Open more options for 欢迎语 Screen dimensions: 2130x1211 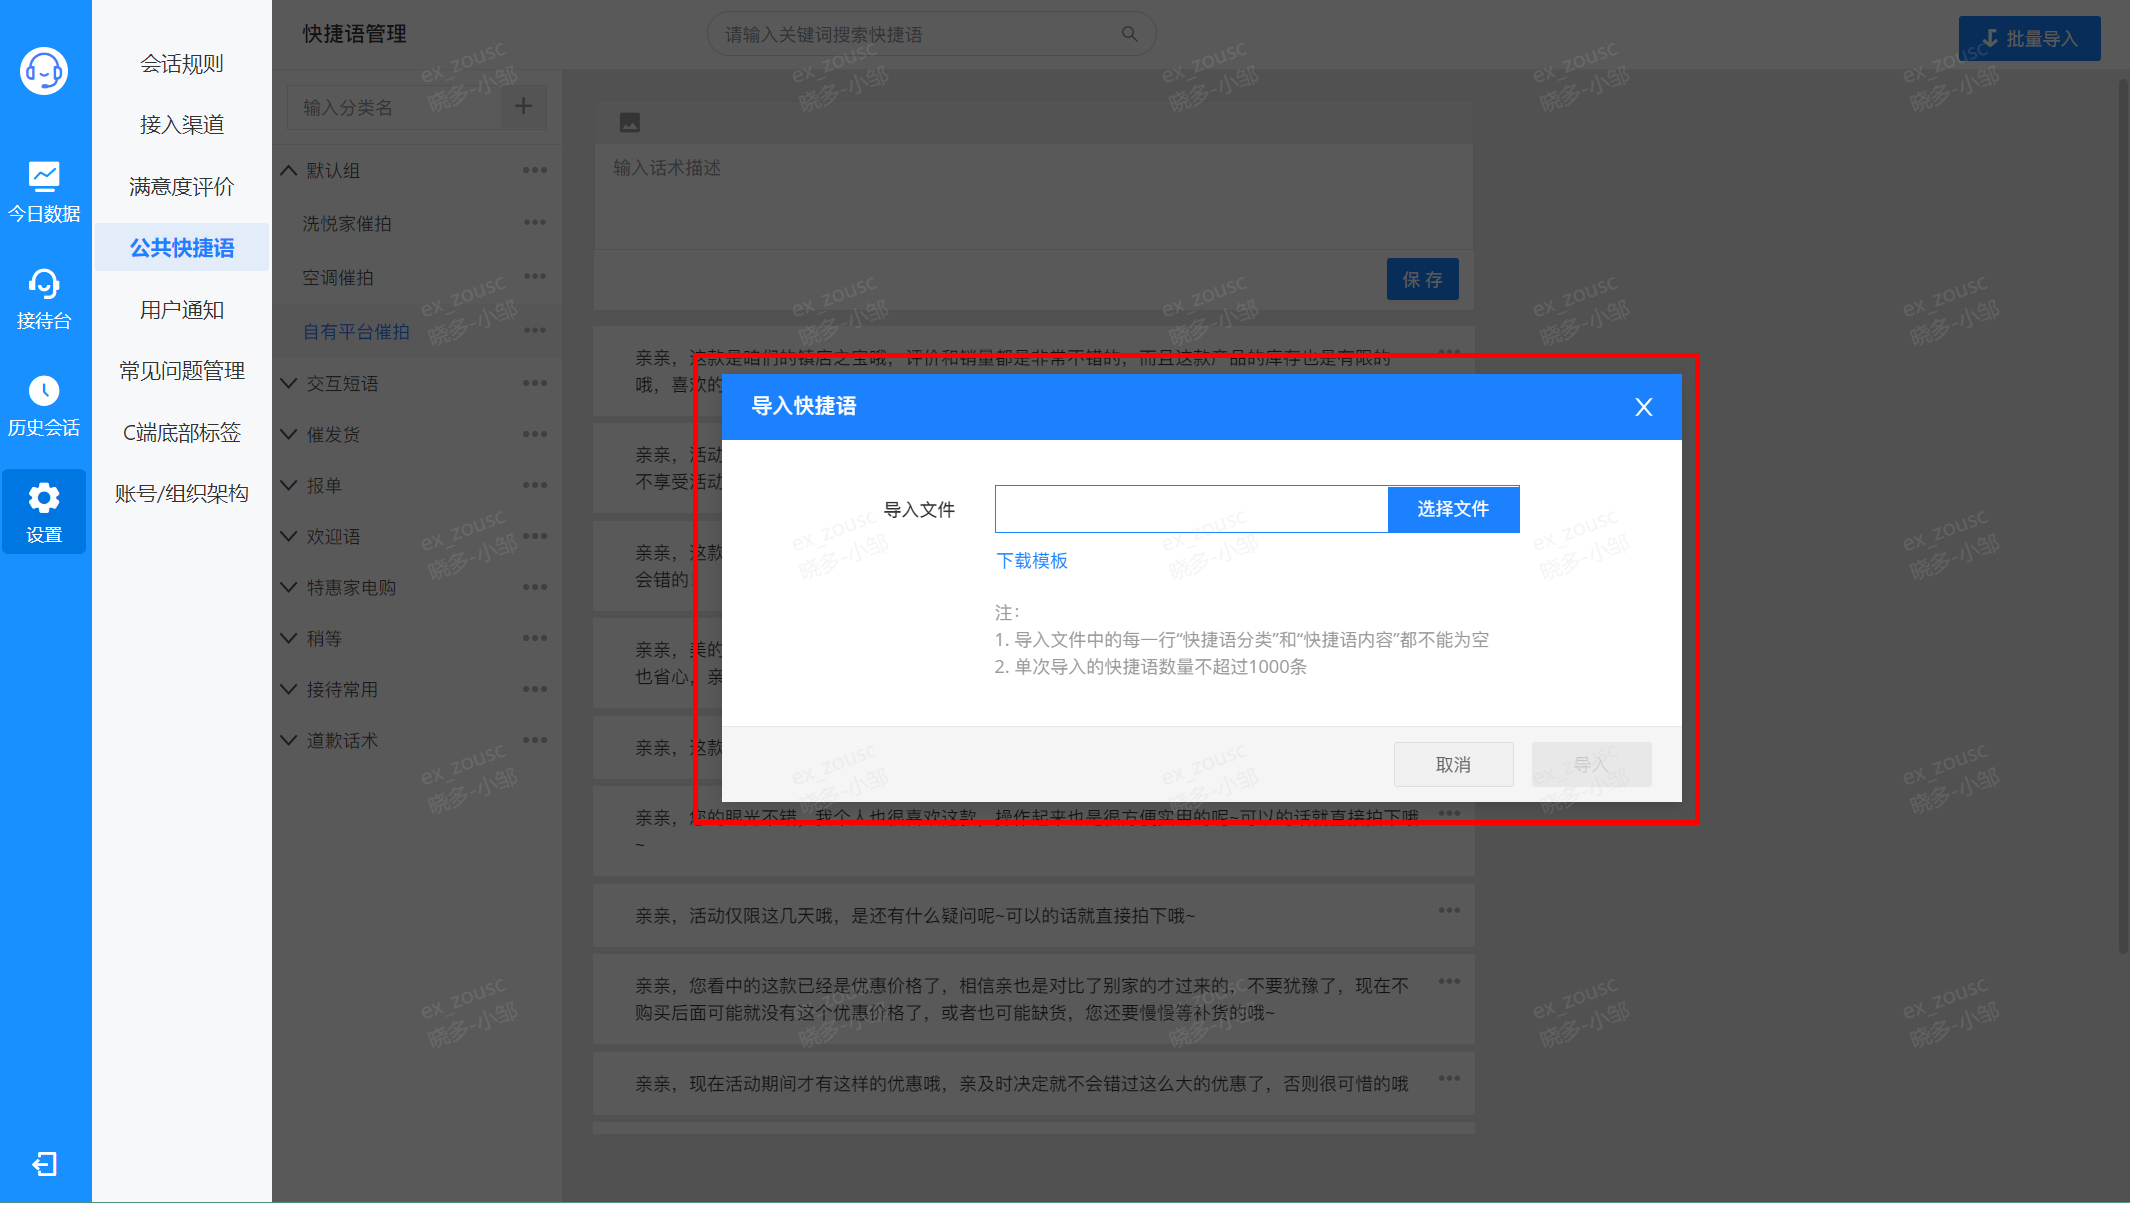(534, 536)
